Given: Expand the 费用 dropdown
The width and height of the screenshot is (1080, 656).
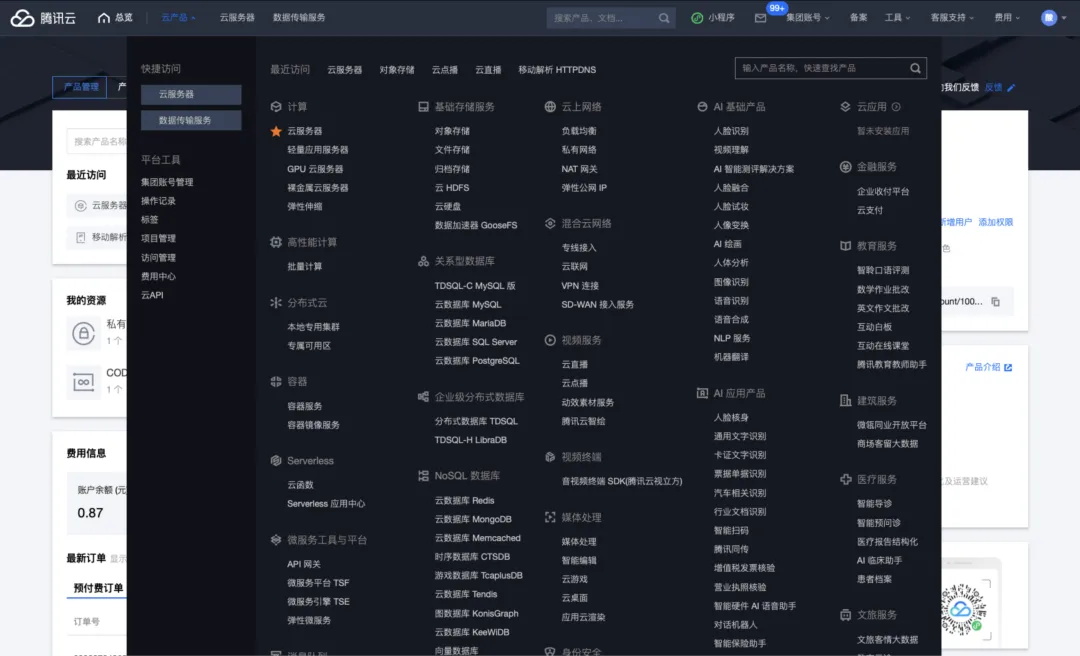Looking at the screenshot, I should (1007, 18).
